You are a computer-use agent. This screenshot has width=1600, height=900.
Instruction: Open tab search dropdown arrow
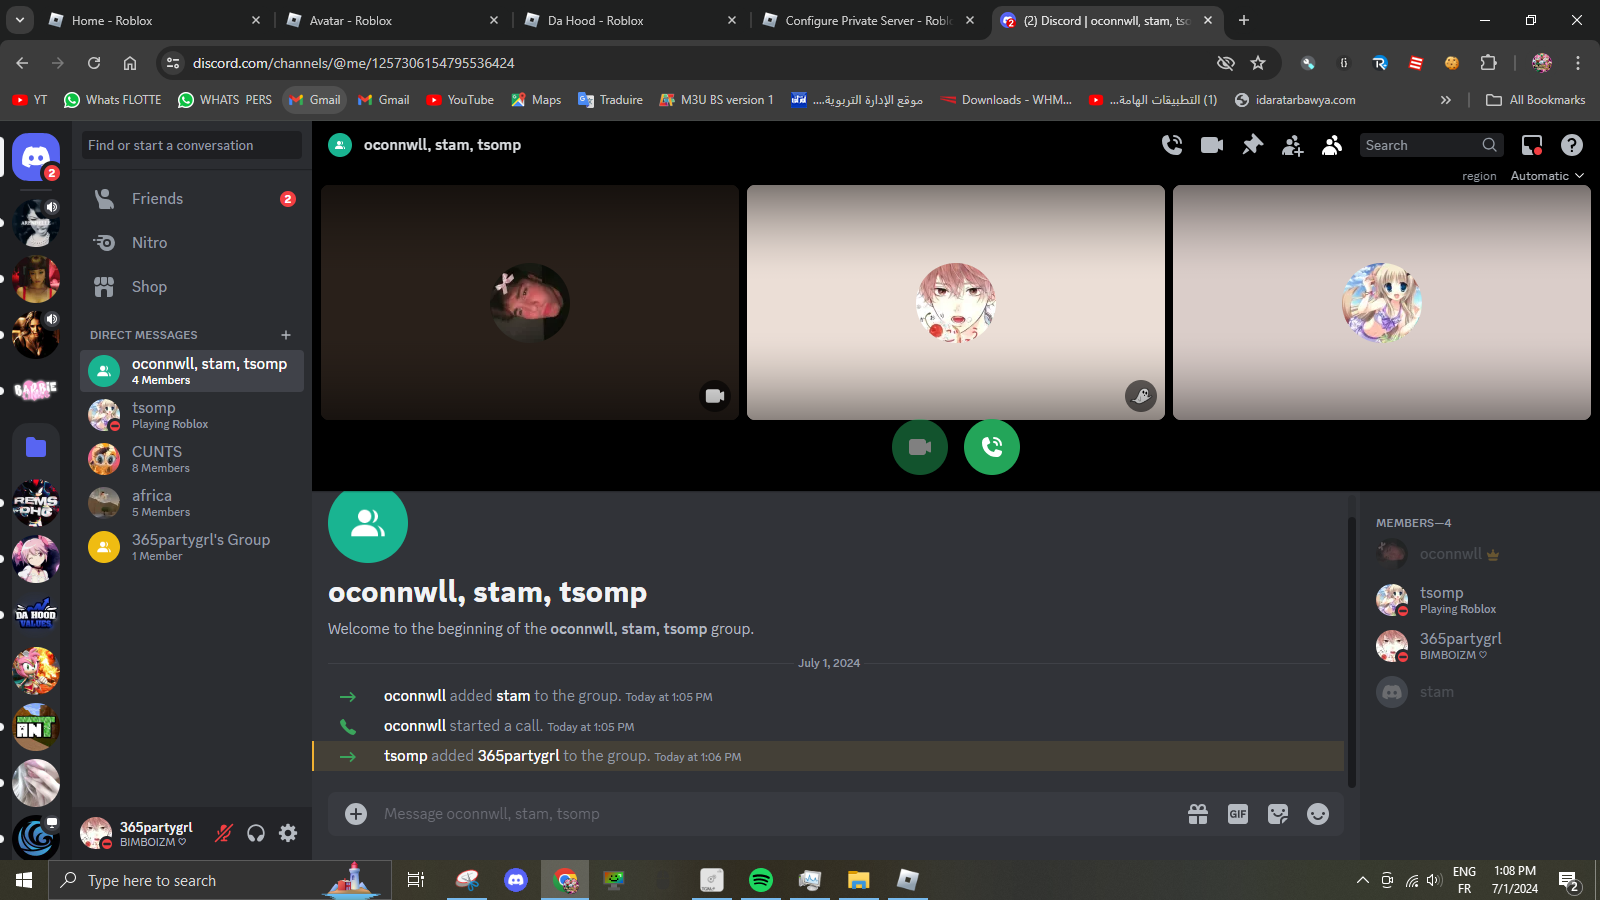coord(20,20)
